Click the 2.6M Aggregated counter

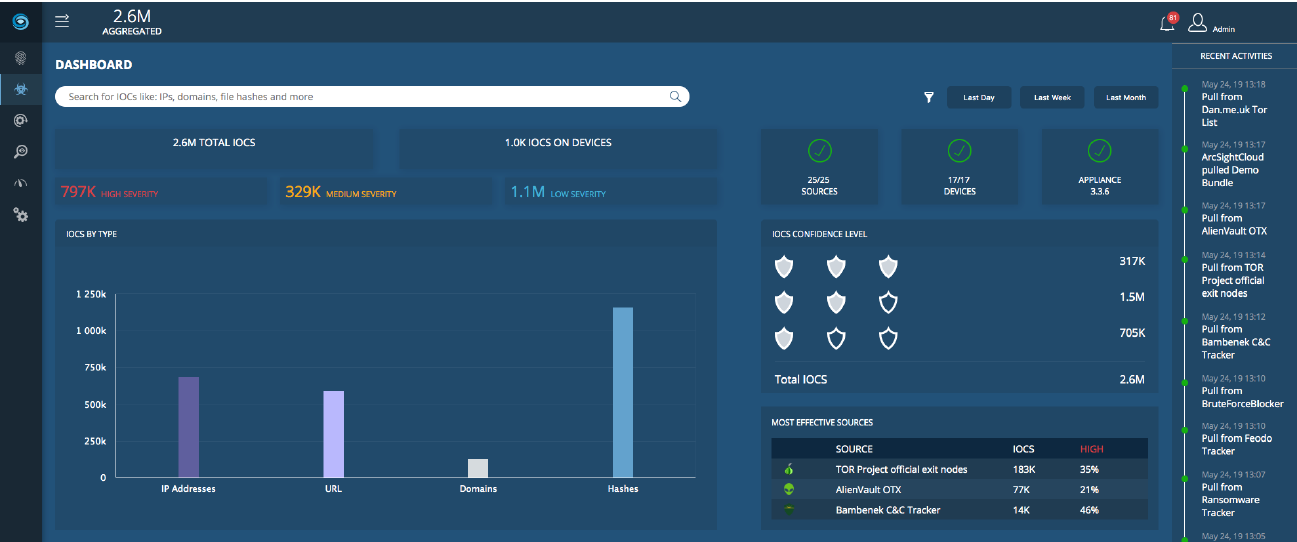(132, 21)
